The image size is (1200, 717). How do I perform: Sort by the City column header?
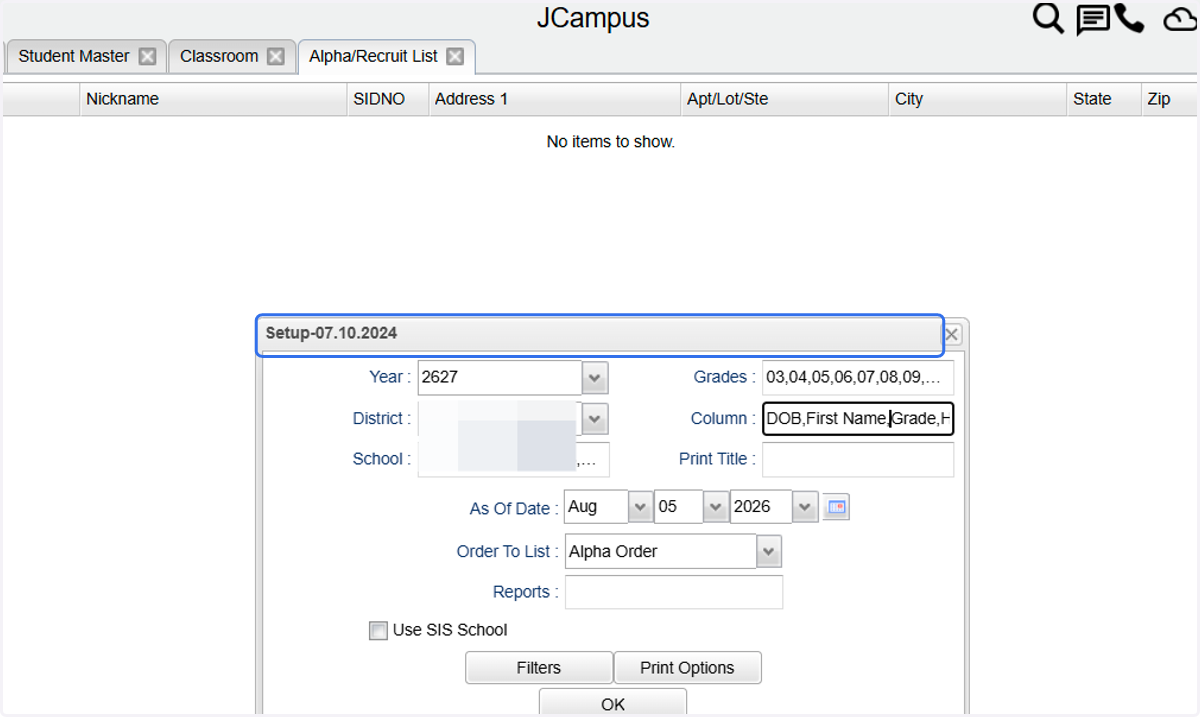click(x=978, y=99)
